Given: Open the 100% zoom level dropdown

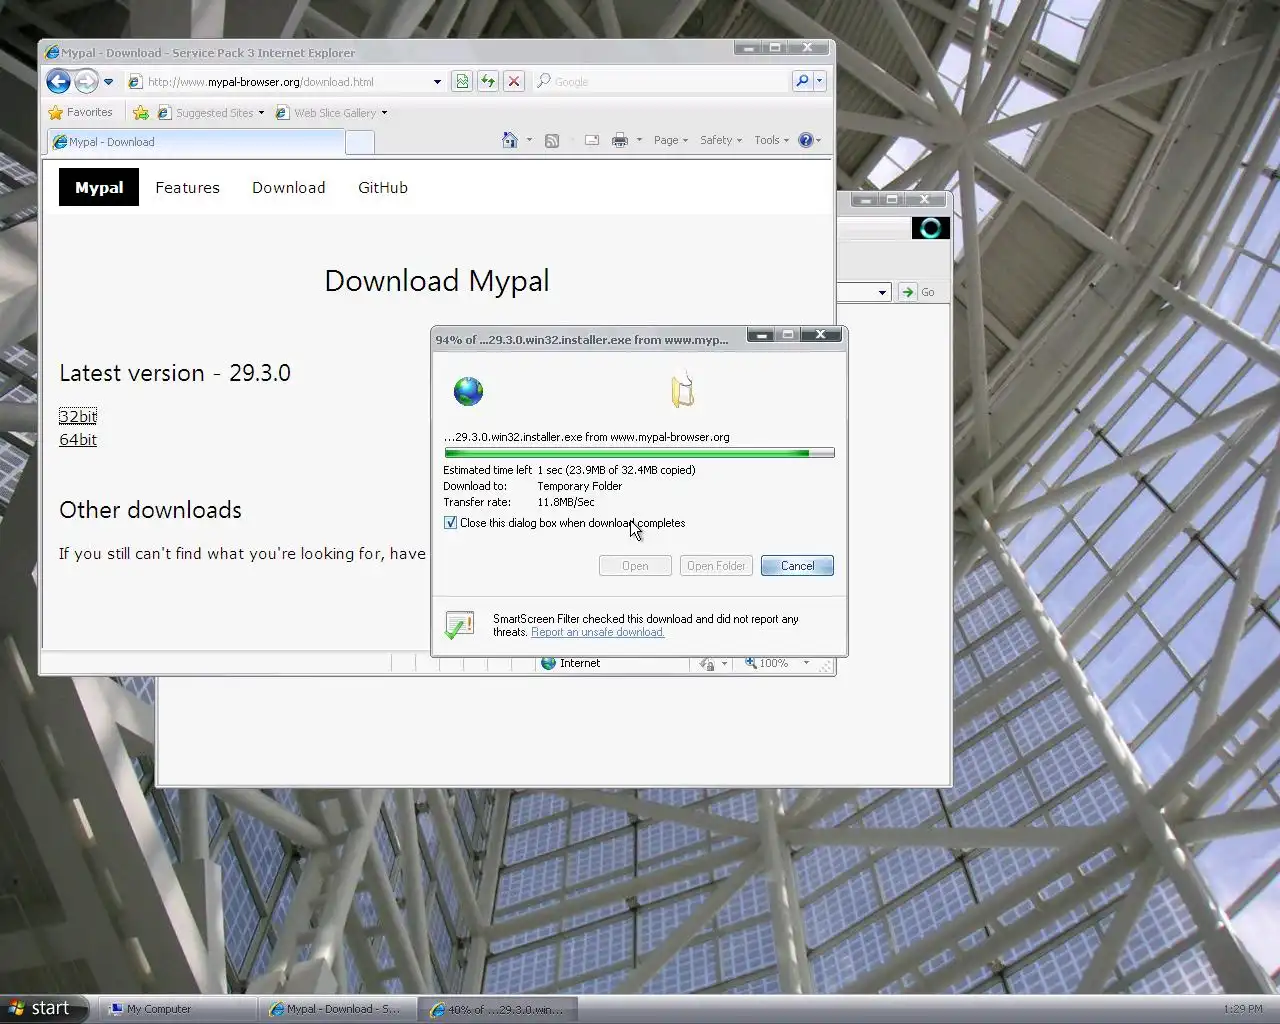Looking at the screenshot, I should (x=806, y=663).
